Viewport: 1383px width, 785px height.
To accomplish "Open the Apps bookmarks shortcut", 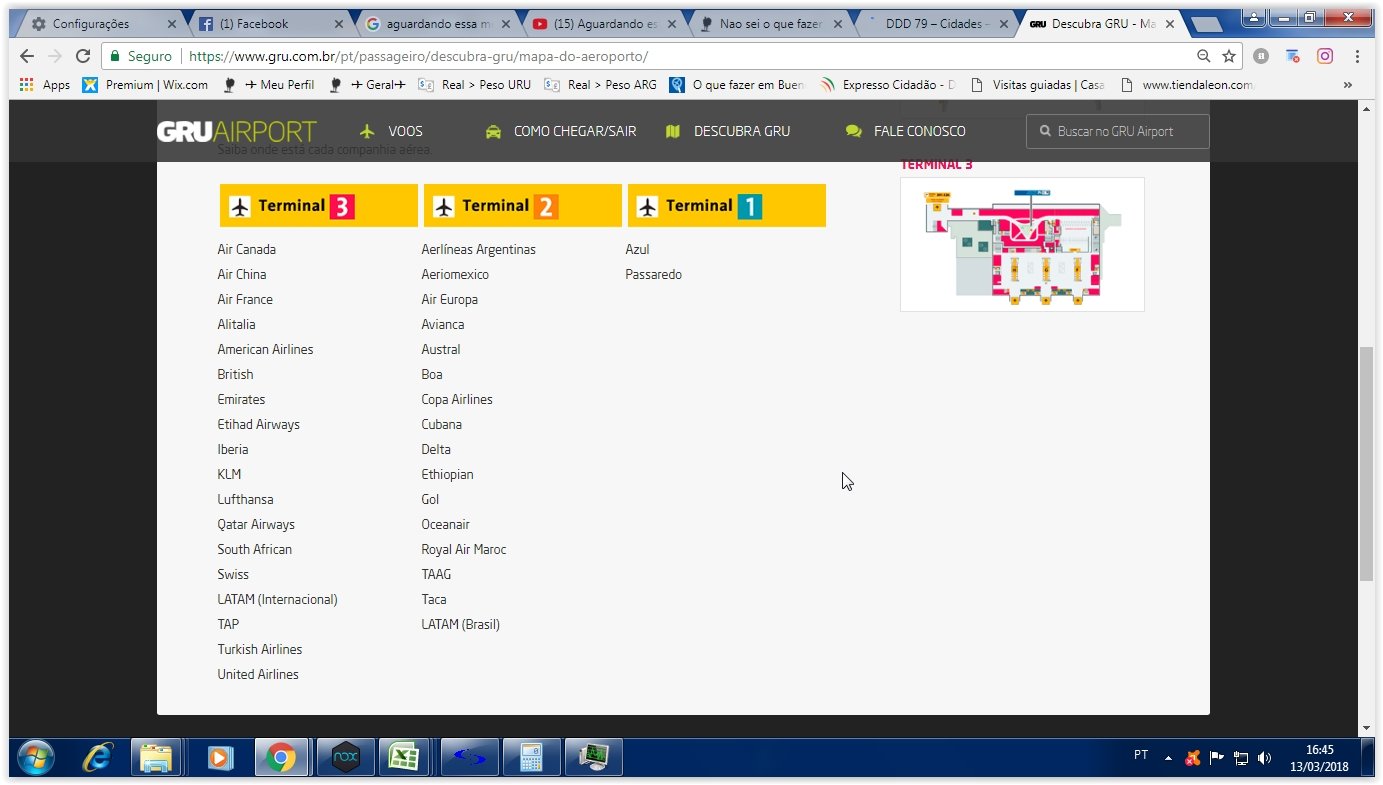I will click(45, 85).
